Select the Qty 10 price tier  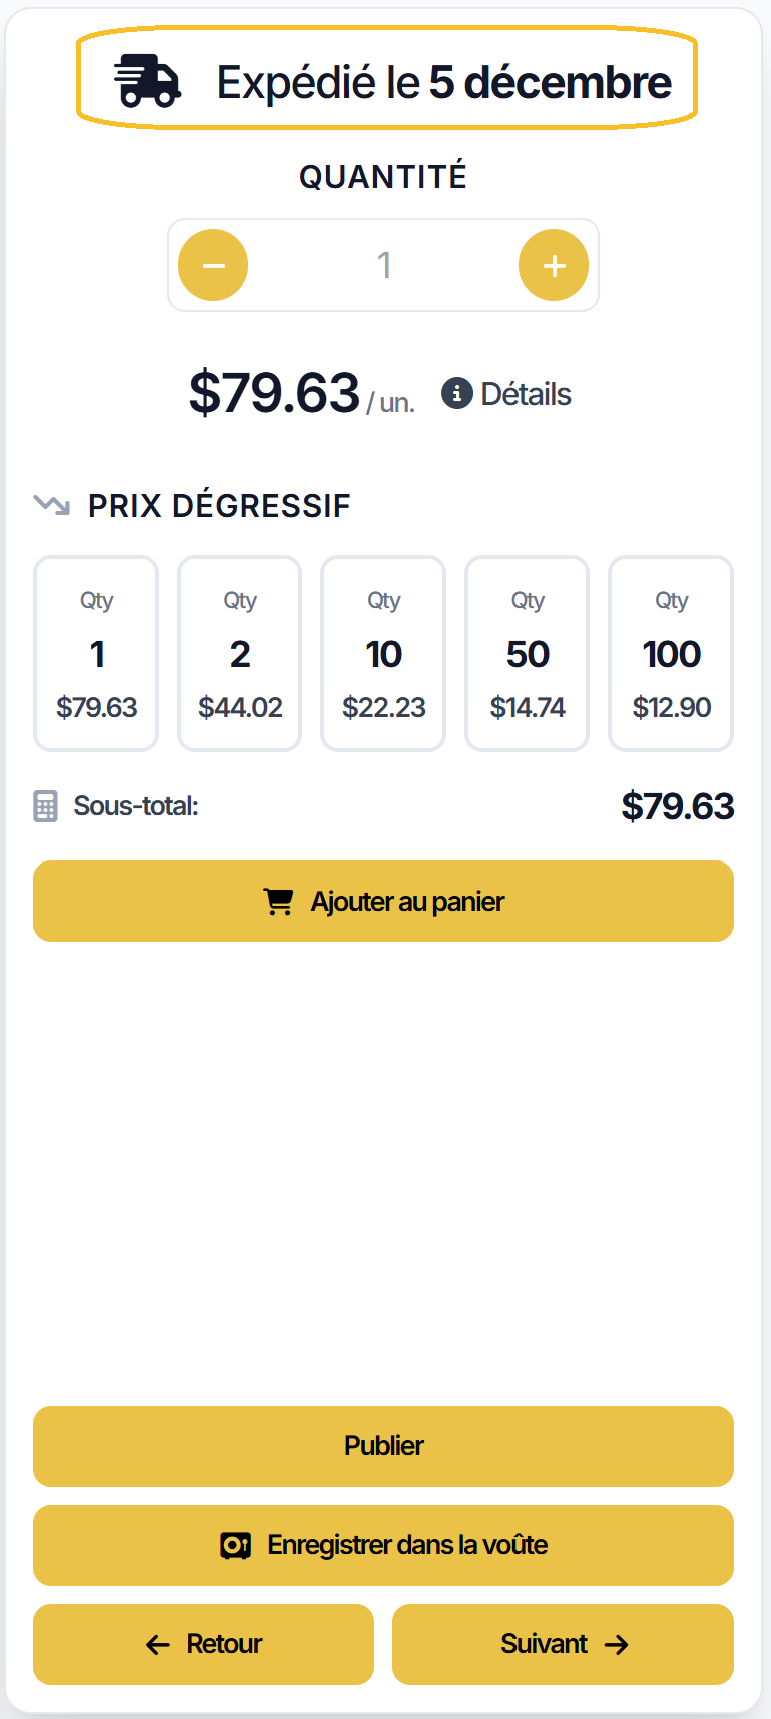383,653
